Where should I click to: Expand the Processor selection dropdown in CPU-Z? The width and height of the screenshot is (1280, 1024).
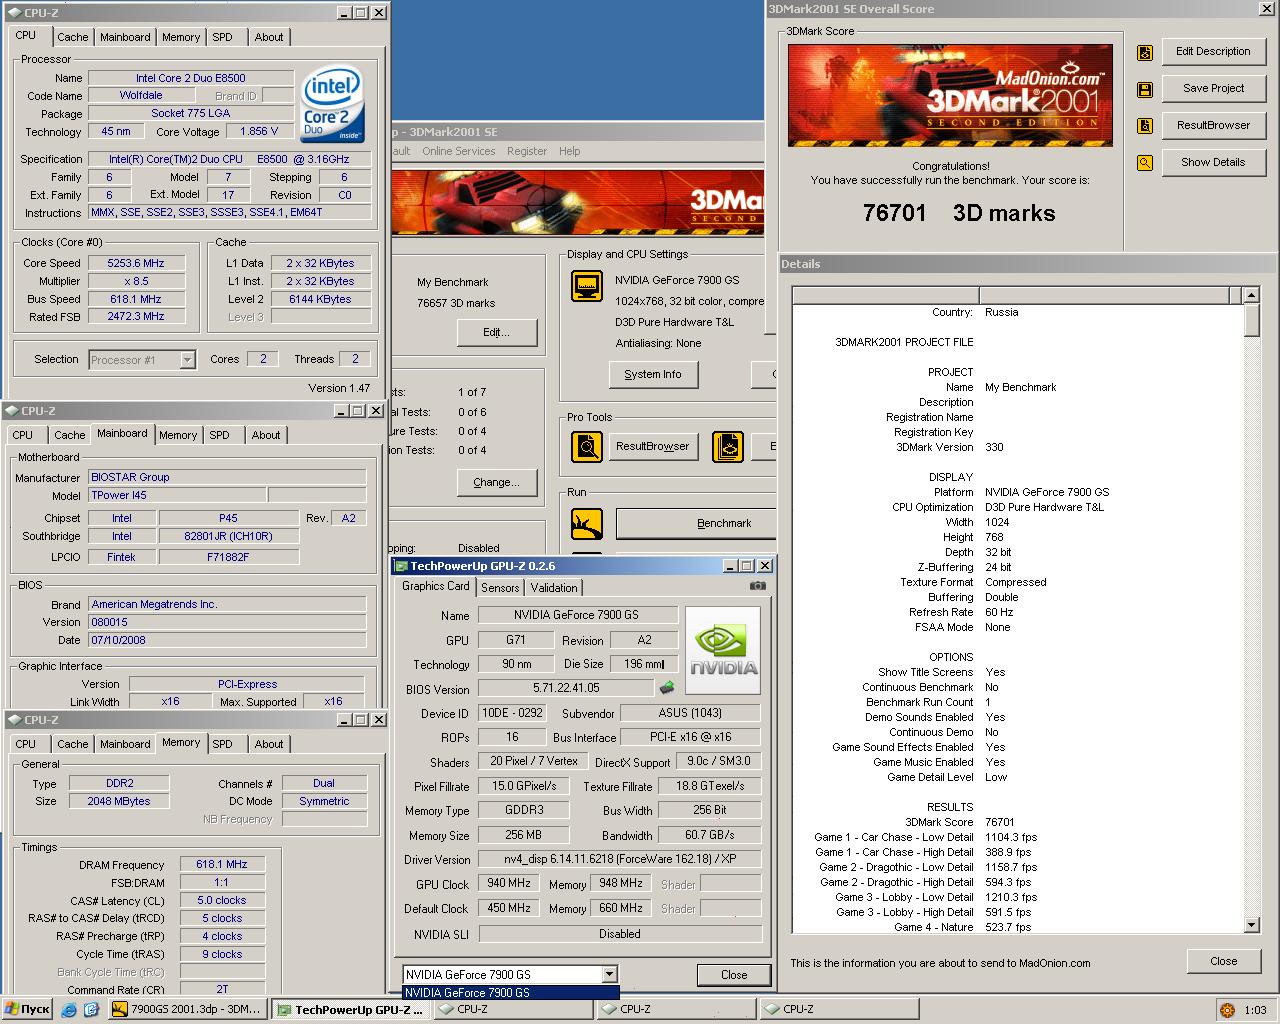(x=187, y=360)
